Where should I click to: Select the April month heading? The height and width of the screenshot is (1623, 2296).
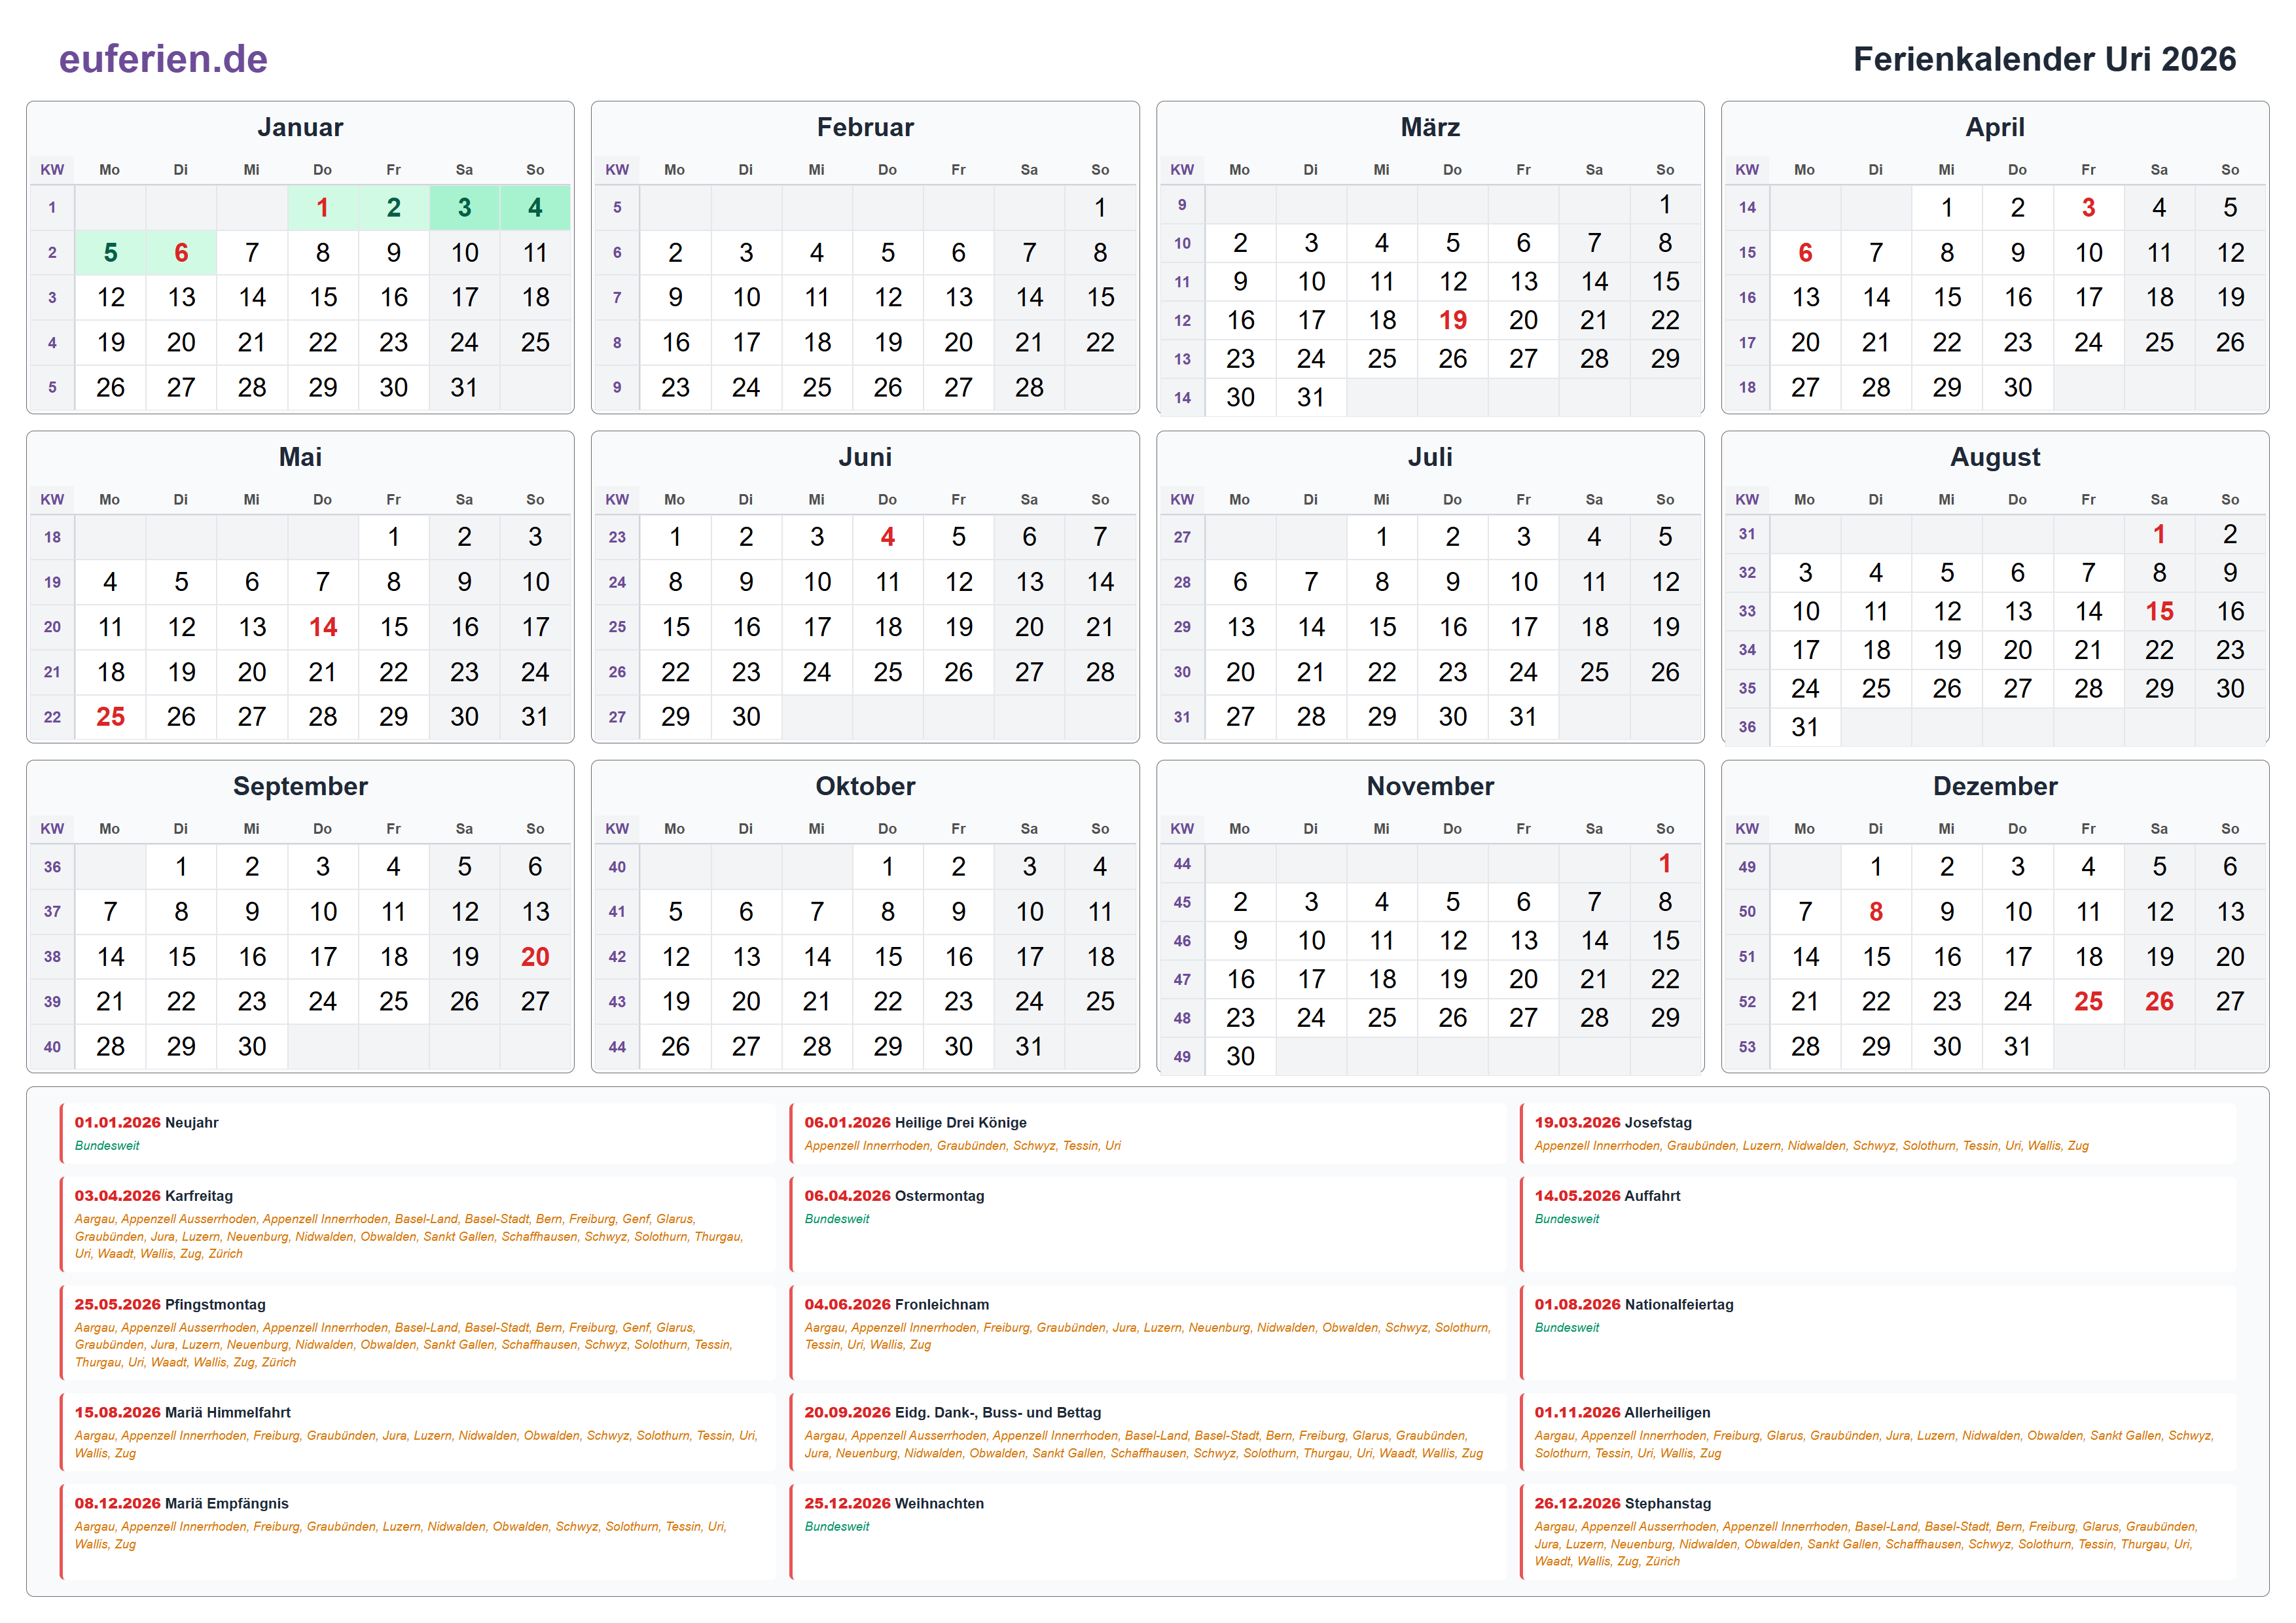1995,127
